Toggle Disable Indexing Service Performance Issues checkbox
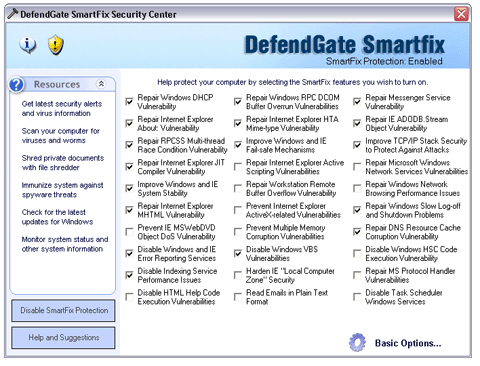The width and height of the screenshot is (480, 366). 129,275
